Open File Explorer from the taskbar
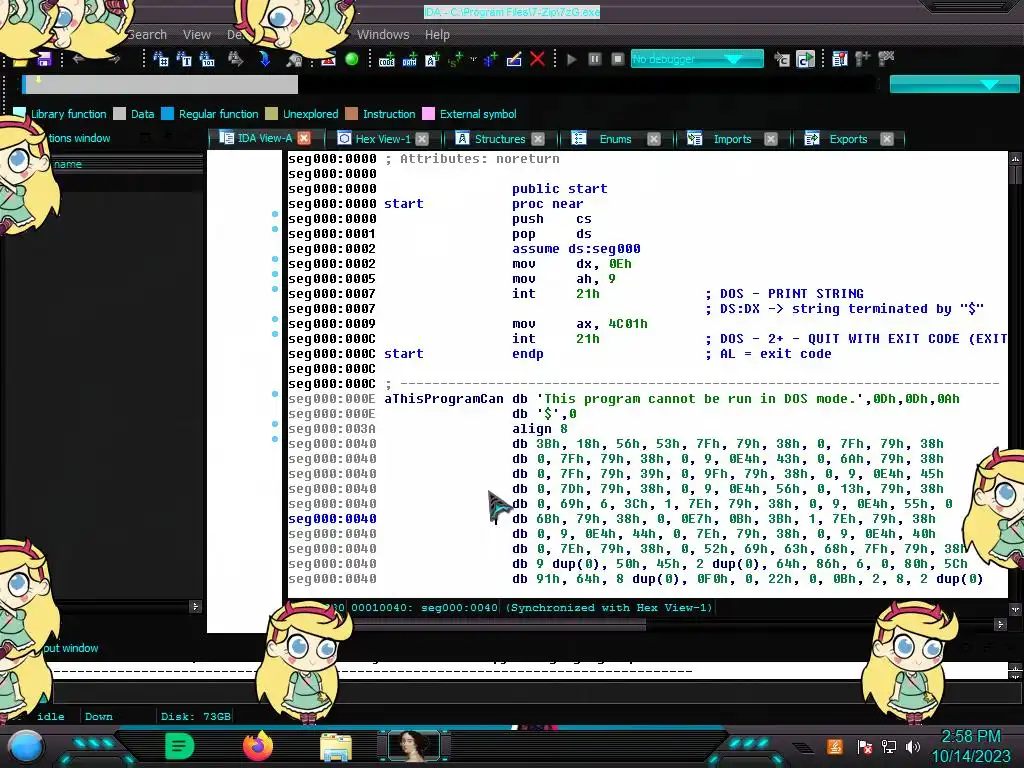This screenshot has height=768, width=1024. (336, 748)
